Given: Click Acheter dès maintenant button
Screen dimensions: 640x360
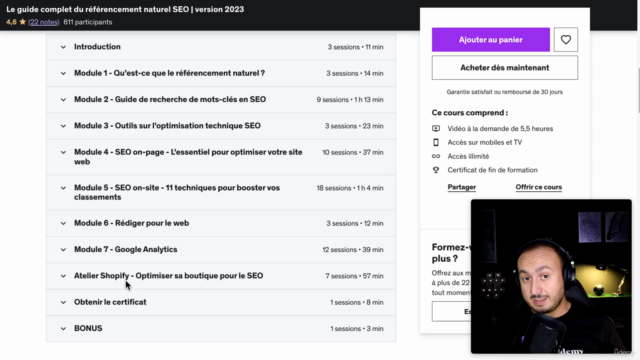Looking at the screenshot, I should (504, 68).
